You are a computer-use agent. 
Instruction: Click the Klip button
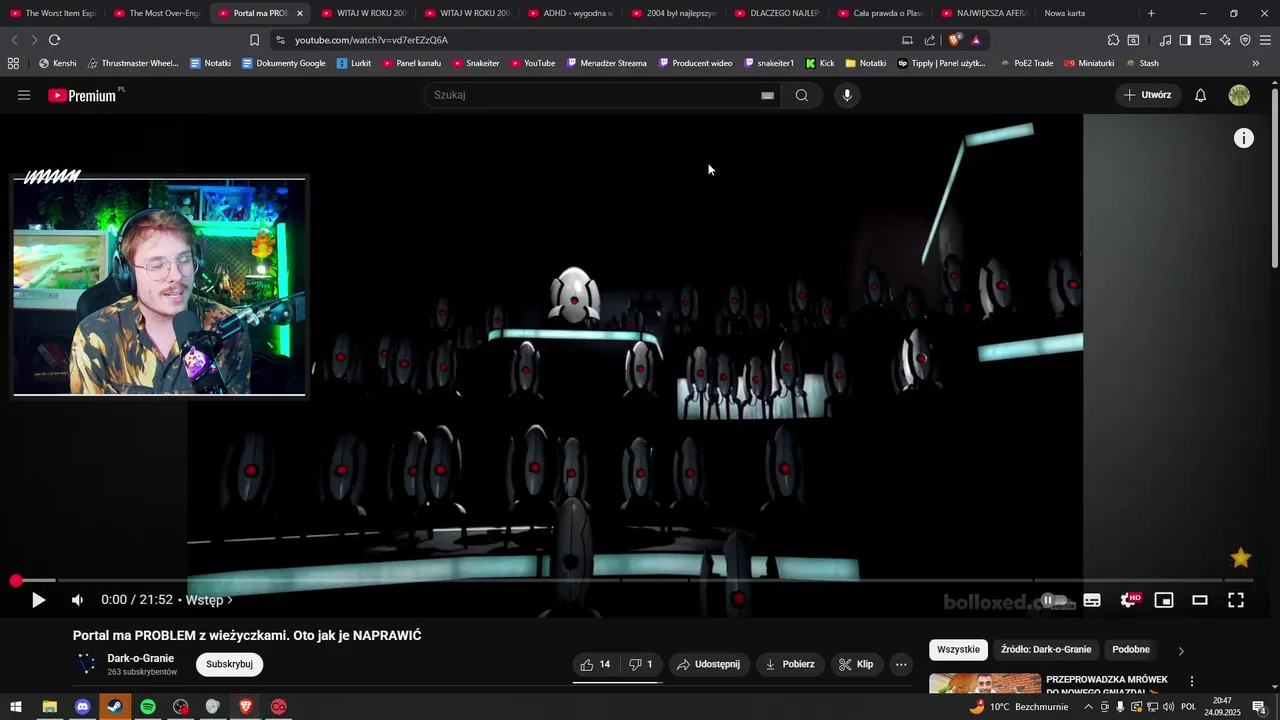tap(856, 664)
